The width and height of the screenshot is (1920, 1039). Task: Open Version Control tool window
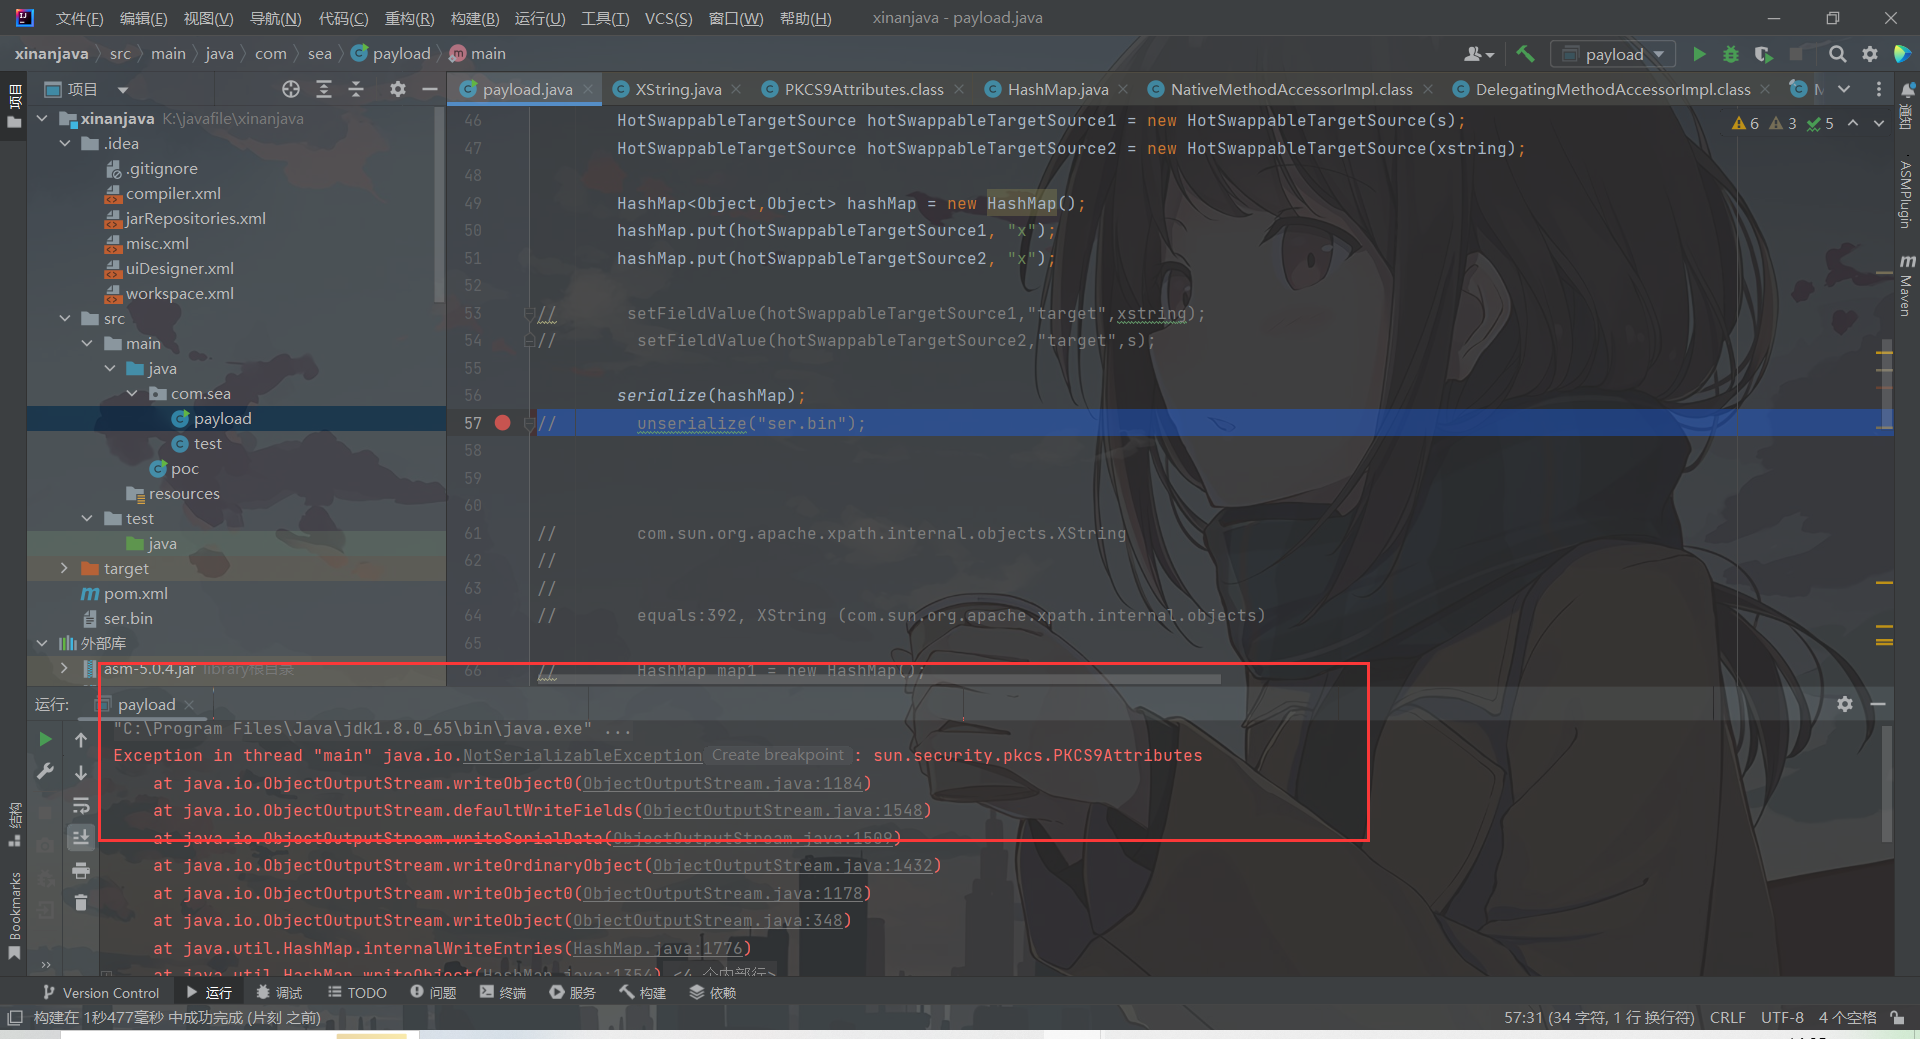click(x=101, y=992)
